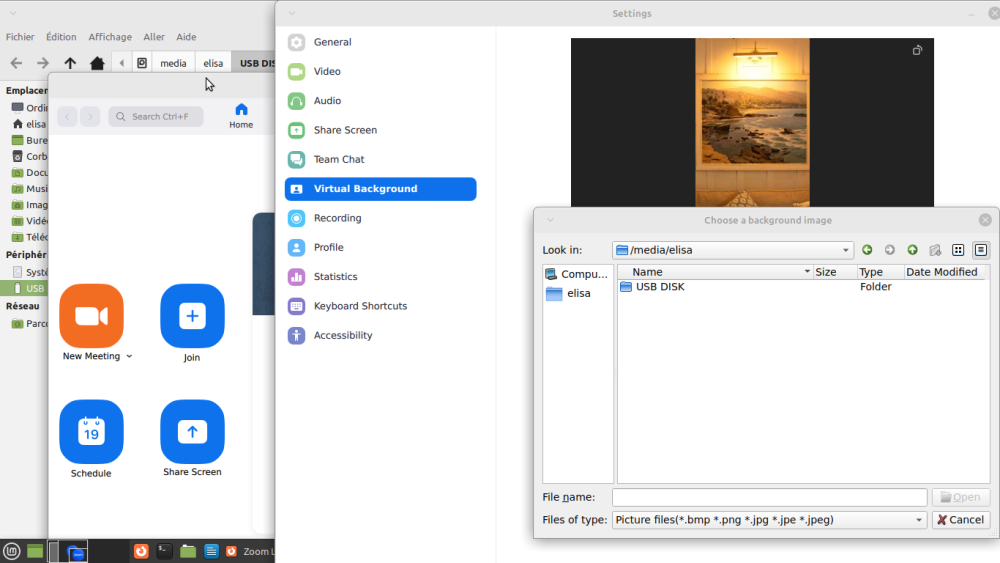1000x563 pixels.
Task: Click the back arrow in file dialog
Action: click(867, 250)
